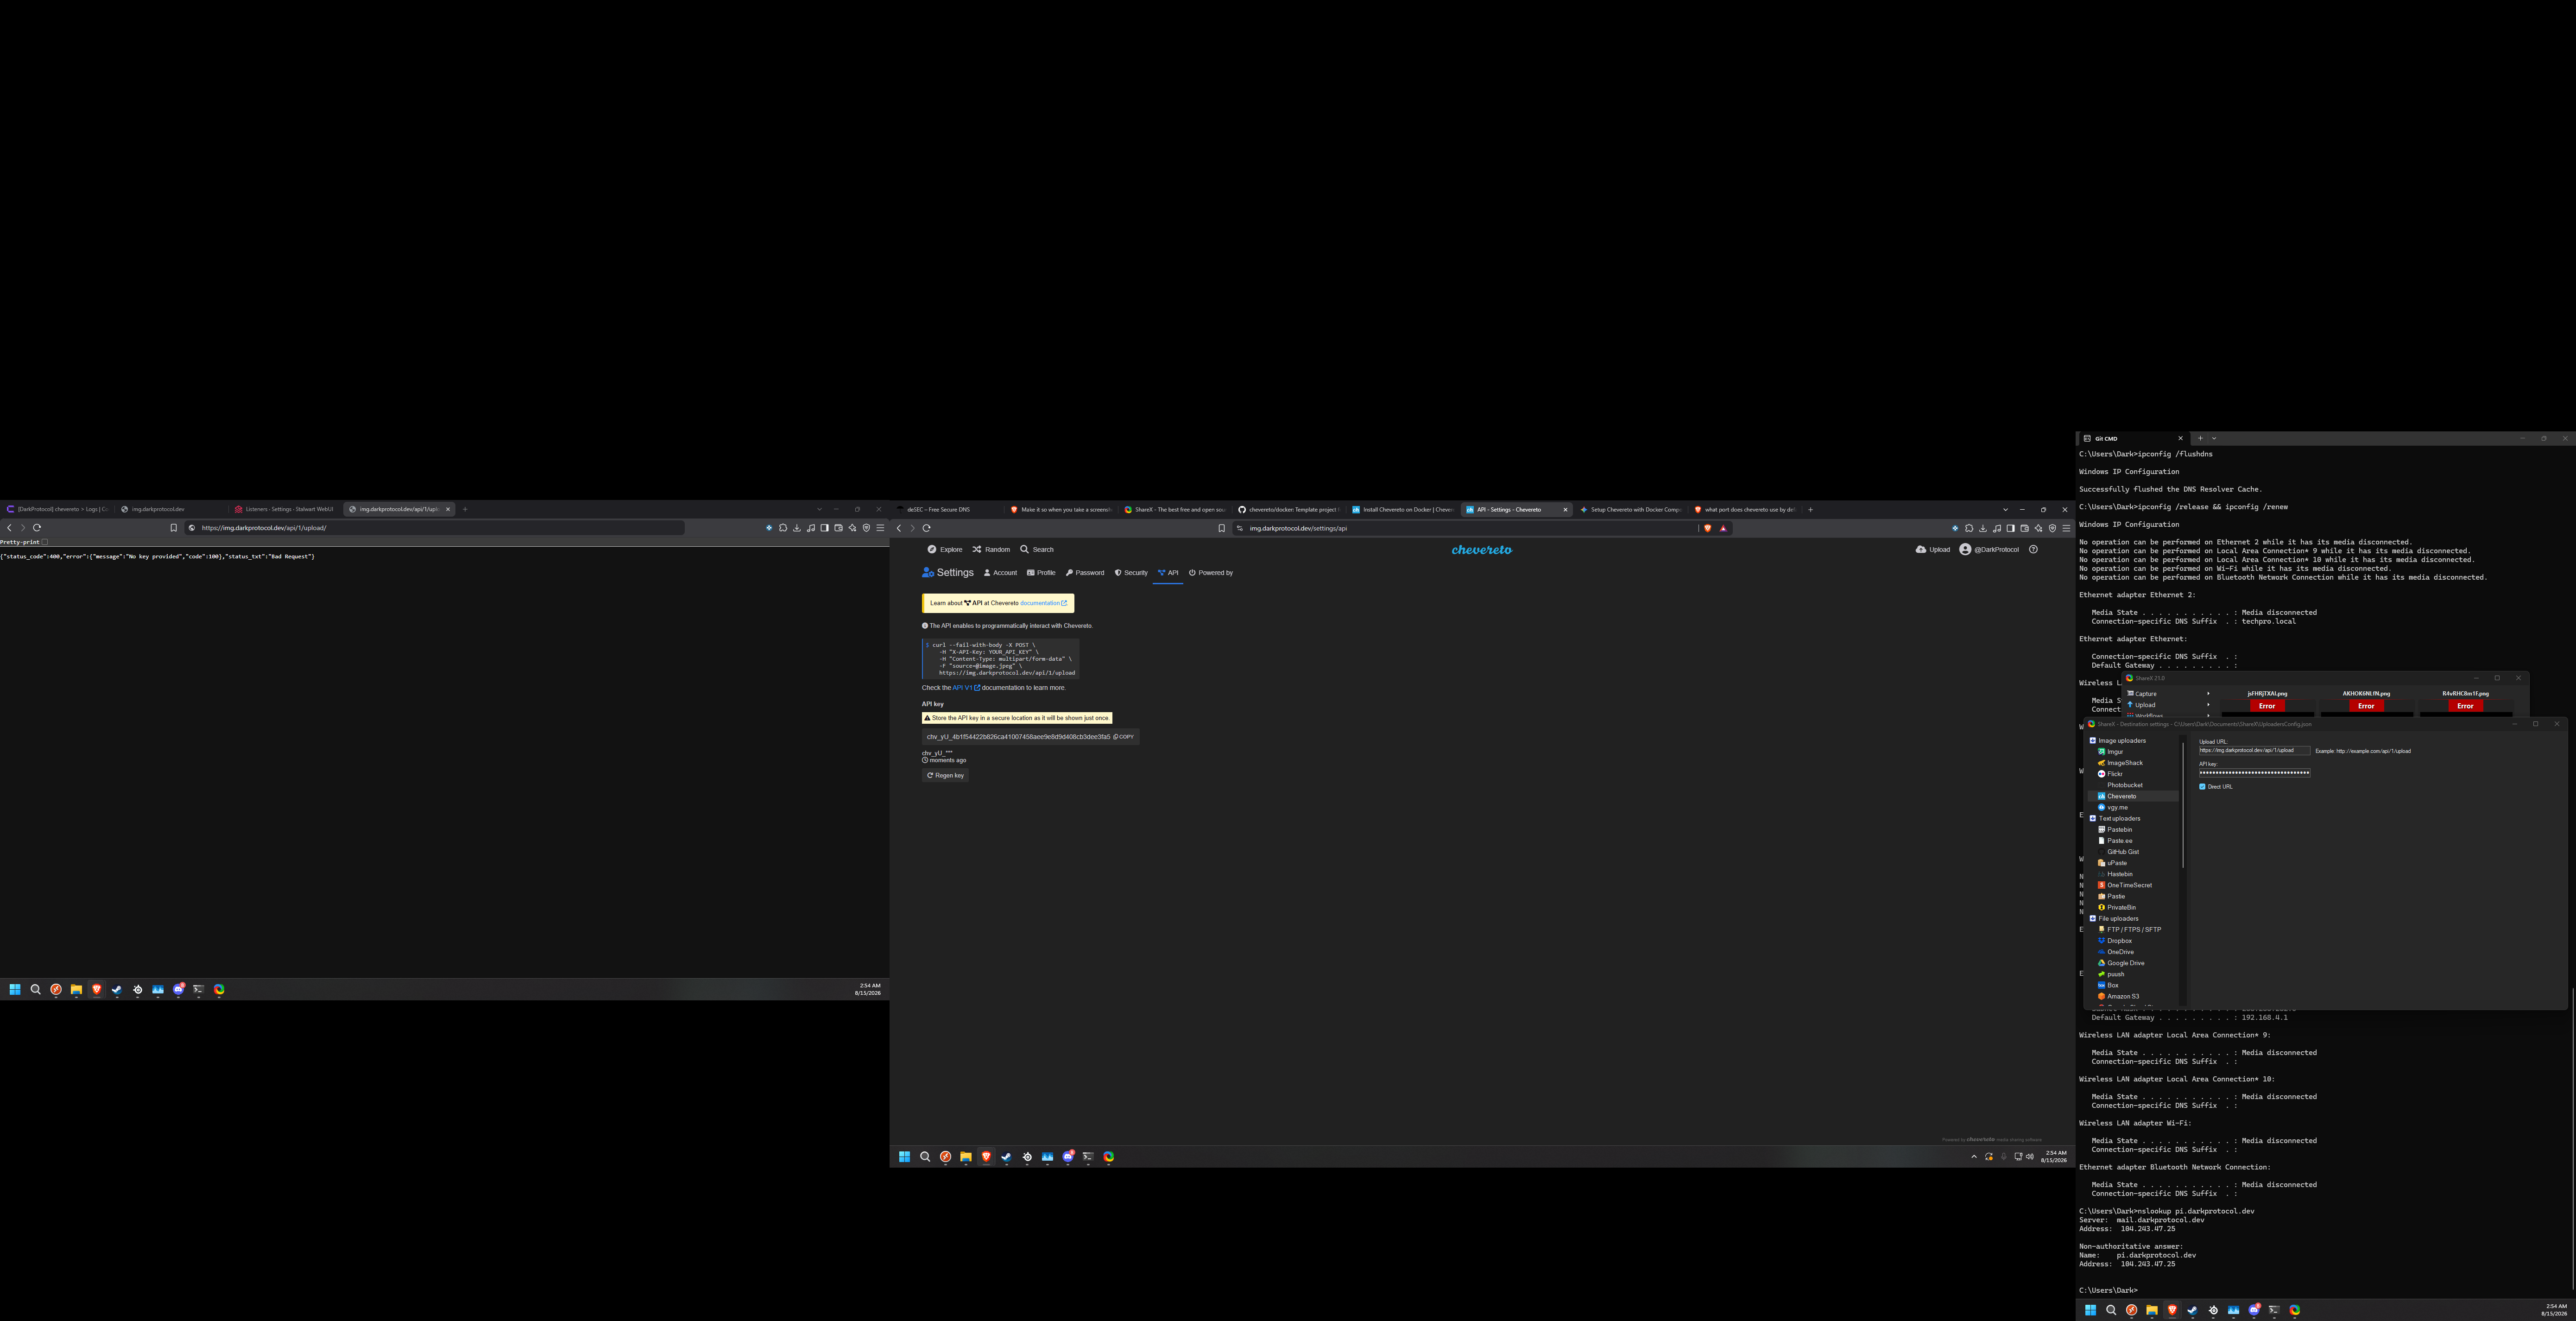Open the @DarkProtocol user menu

1989,549
